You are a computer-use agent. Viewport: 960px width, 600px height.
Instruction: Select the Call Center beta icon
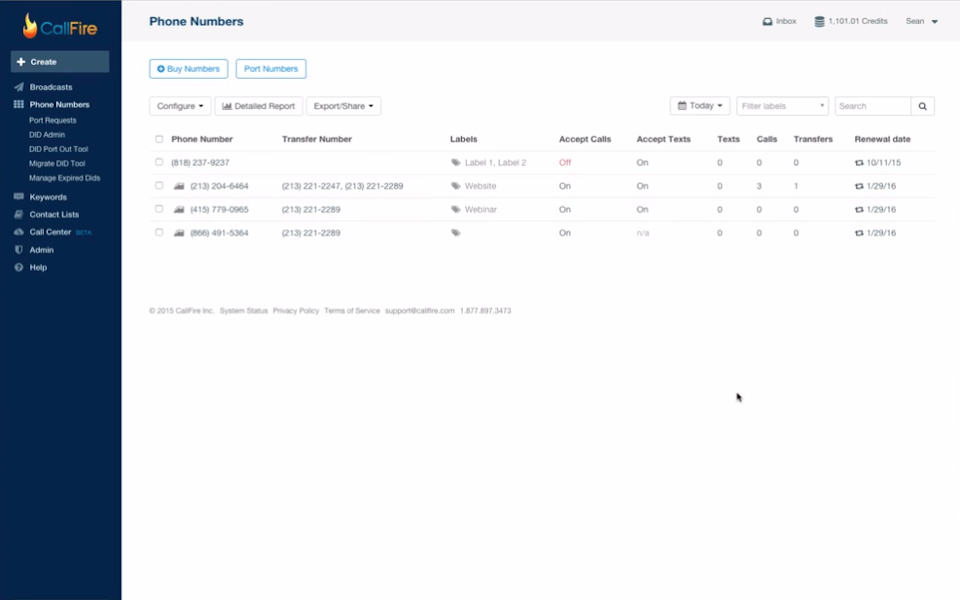point(18,231)
